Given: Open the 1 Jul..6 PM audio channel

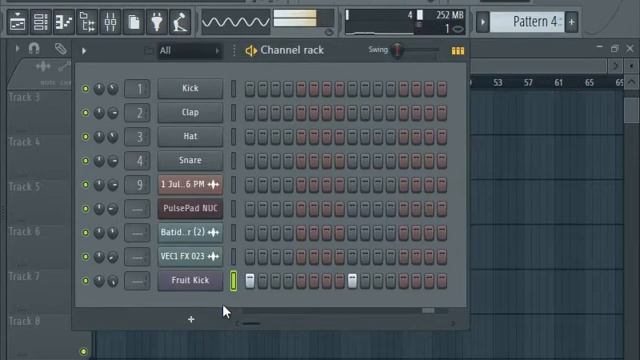Looking at the screenshot, I should click(x=190, y=184).
